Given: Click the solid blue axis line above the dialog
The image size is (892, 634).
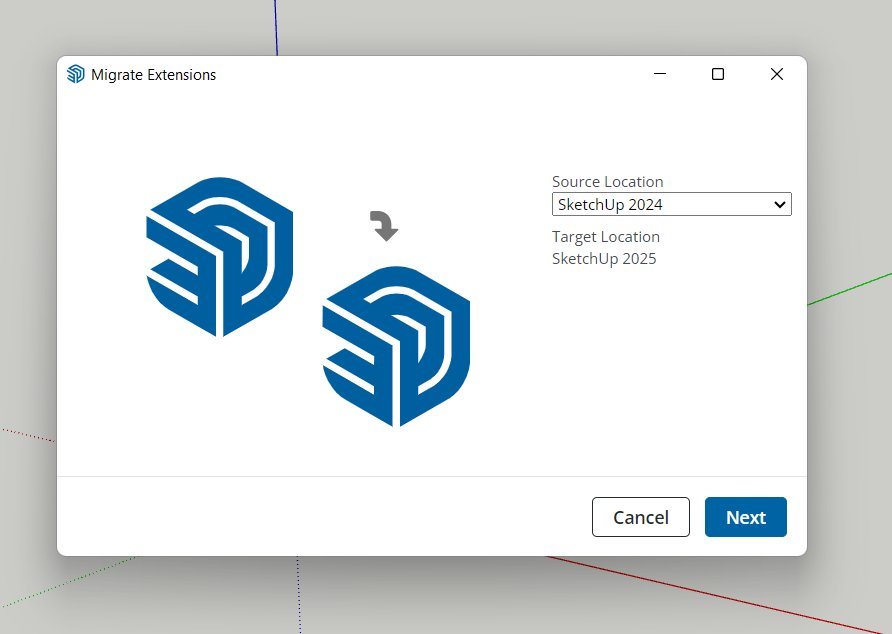Looking at the screenshot, I should (276, 28).
